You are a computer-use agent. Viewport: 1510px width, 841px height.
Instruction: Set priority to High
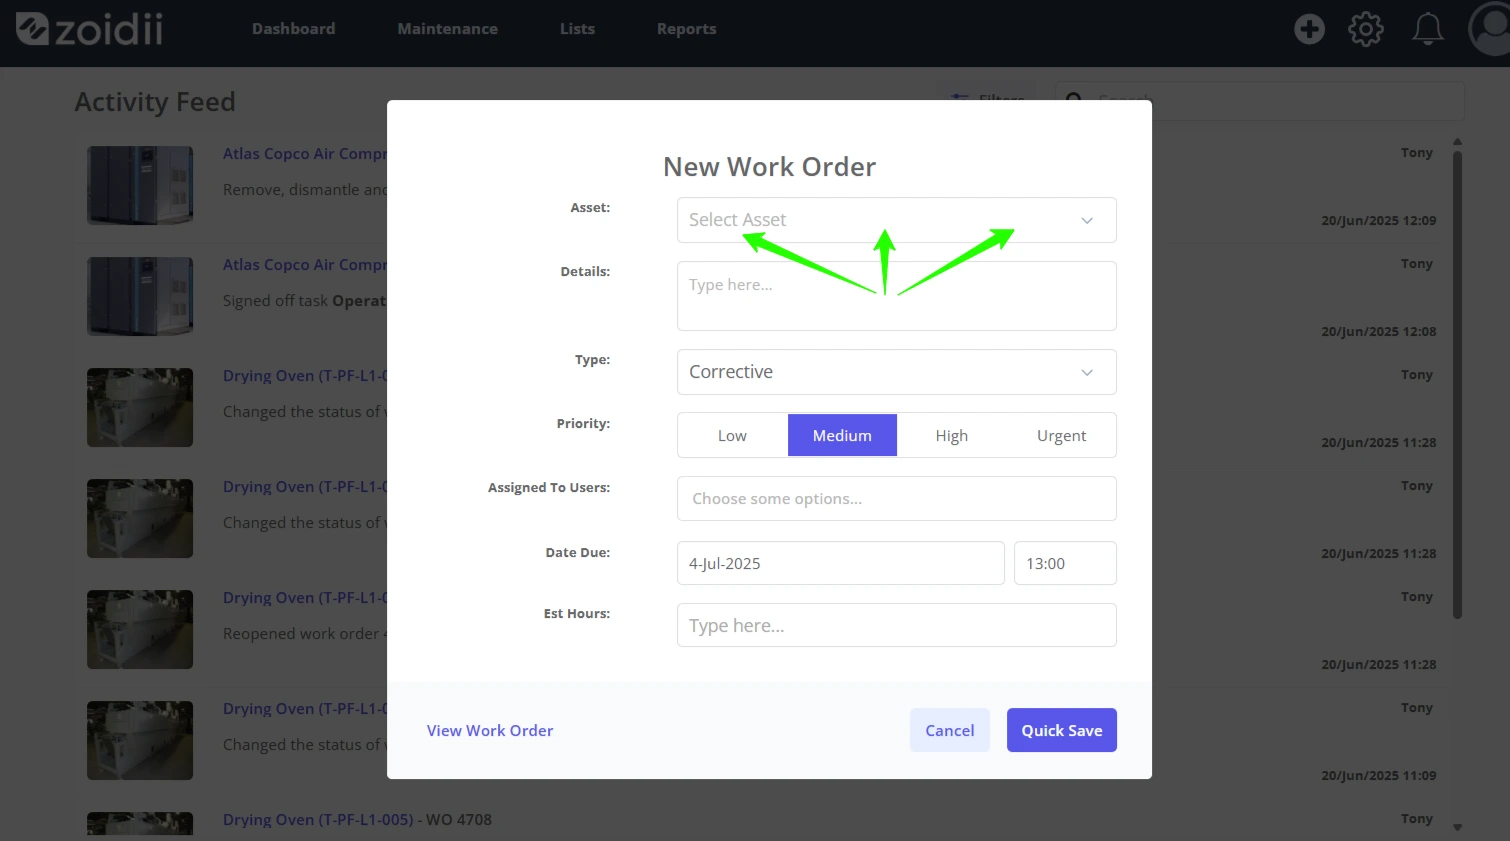951,435
